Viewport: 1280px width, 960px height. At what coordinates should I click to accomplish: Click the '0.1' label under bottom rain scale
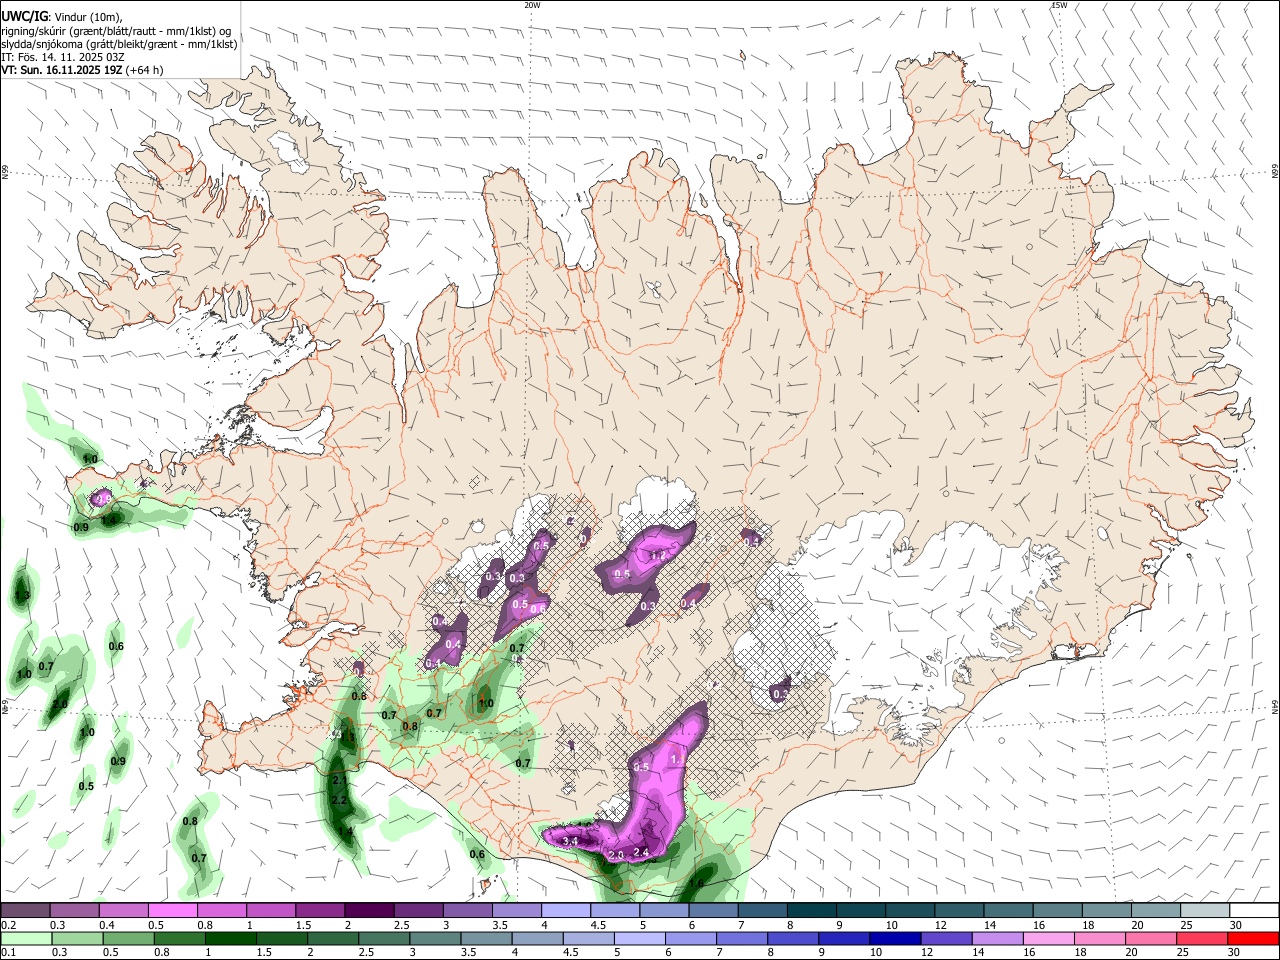click(x=7, y=953)
